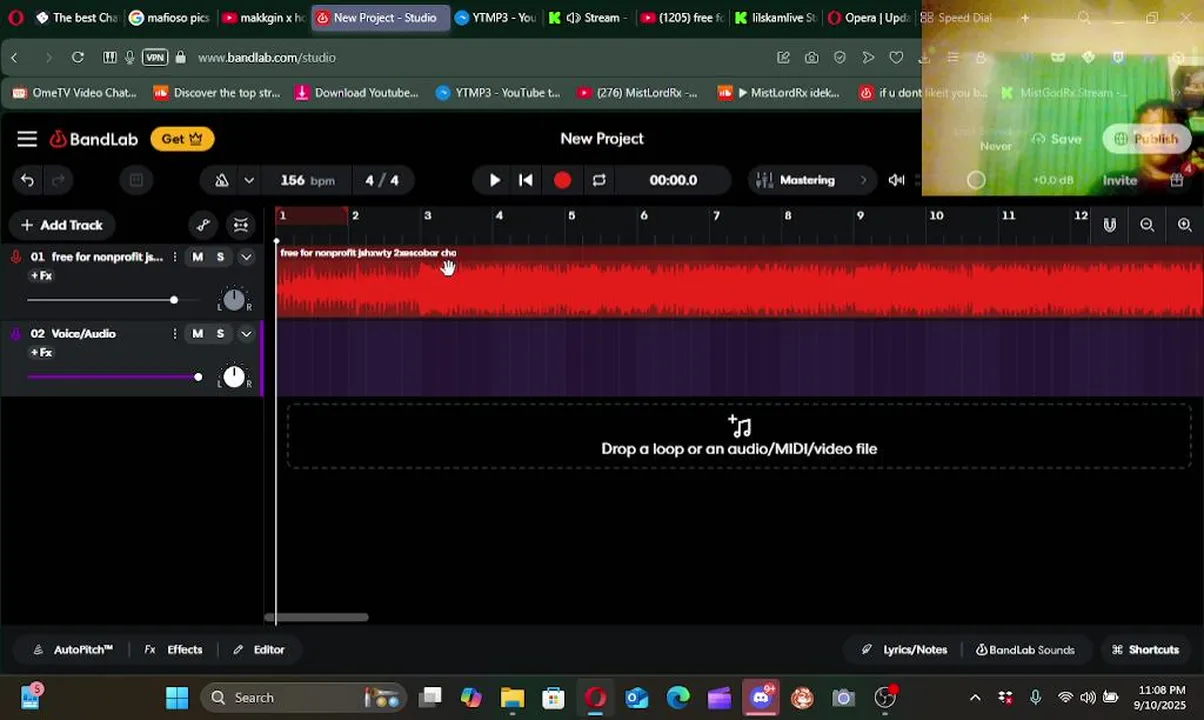The width and height of the screenshot is (1204, 720).
Task: Open the OmeTV Video Chat bookmark
Action: (x=74, y=93)
